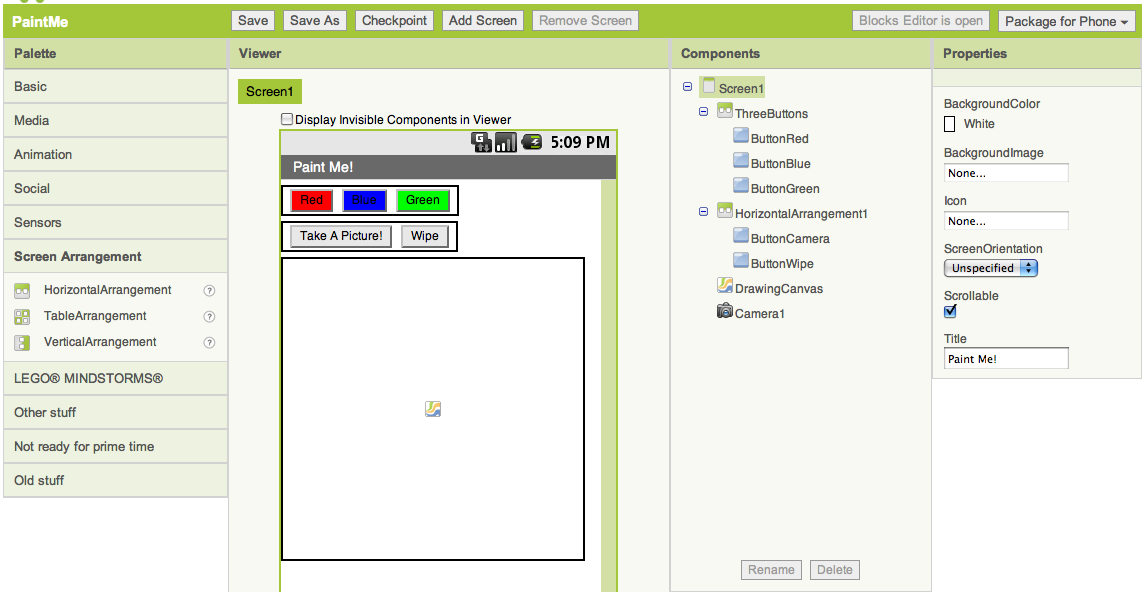
Task: Click the Delete component button
Action: (835, 569)
